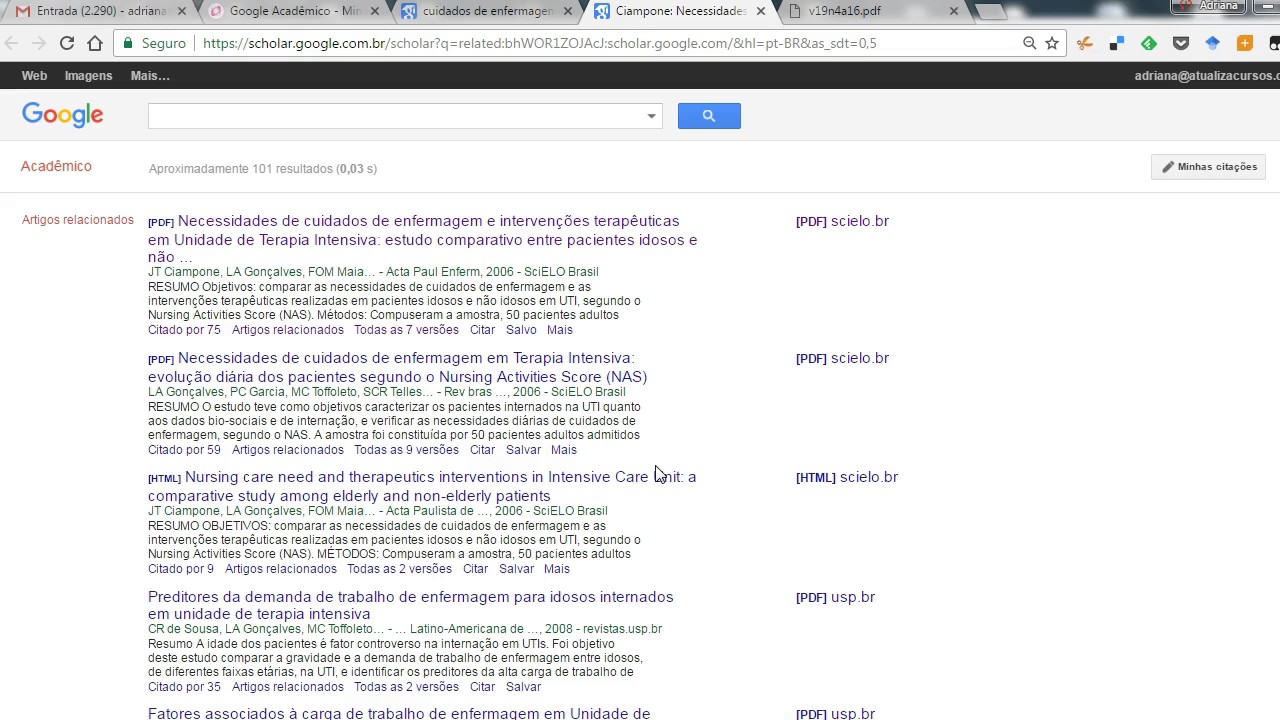Click Citado por 59
The height and width of the screenshot is (720, 1280).
[184, 450]
